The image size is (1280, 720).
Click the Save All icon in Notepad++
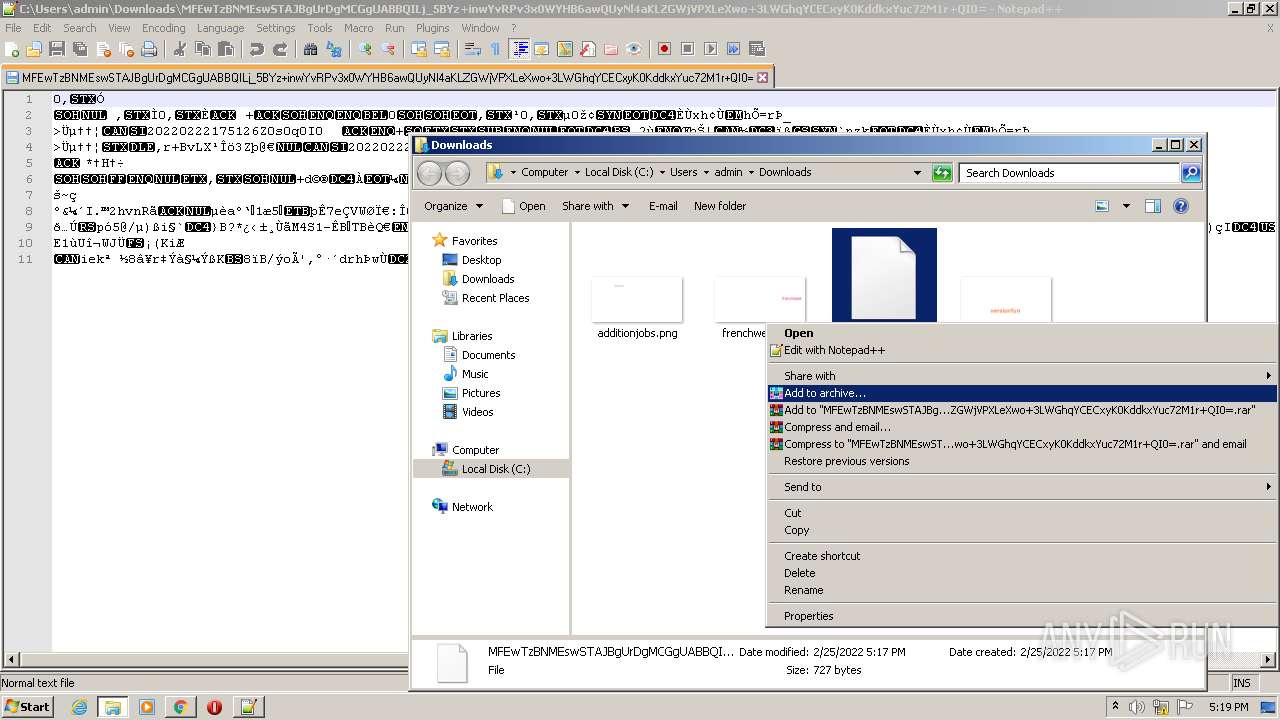[x=80, y=48]
